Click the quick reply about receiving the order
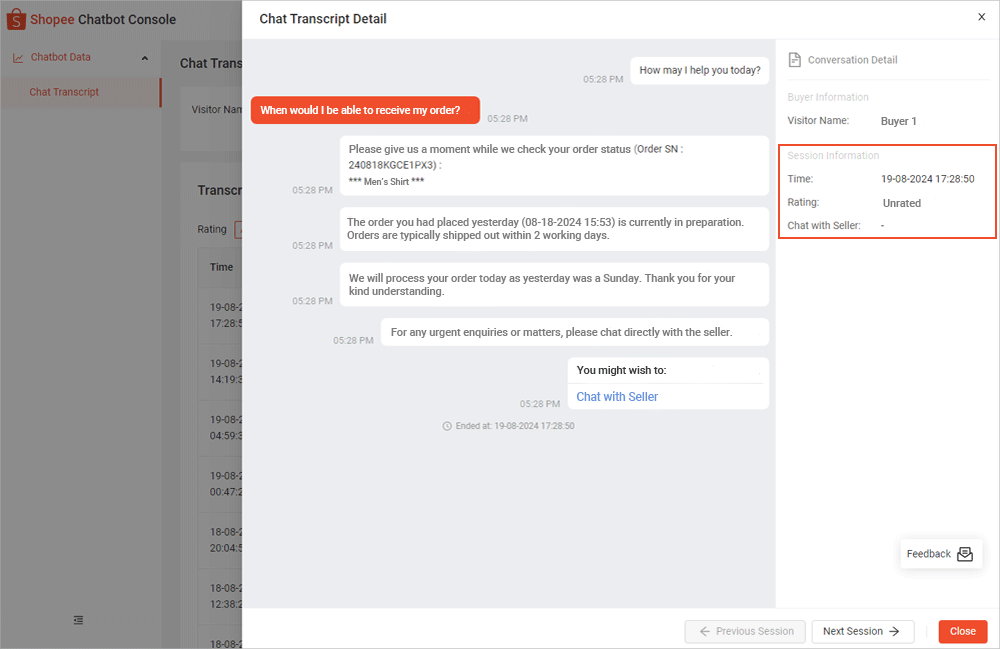This screenshot has width=1000, height=649. 364,110
